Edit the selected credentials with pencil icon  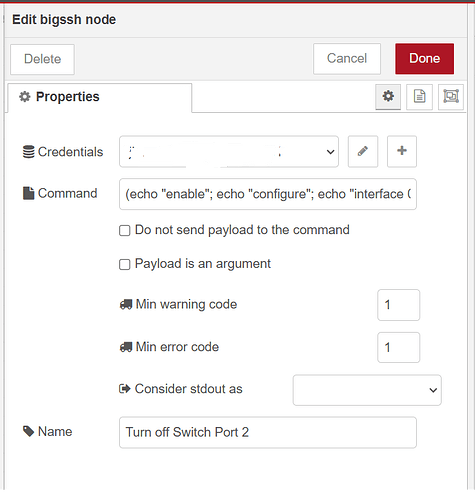363,151
